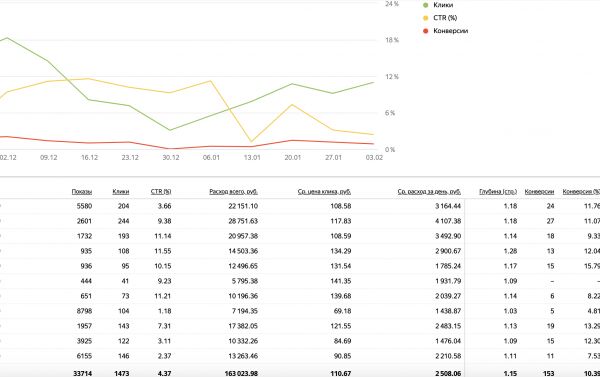Select the click price 141.35

tap(341, 281)
